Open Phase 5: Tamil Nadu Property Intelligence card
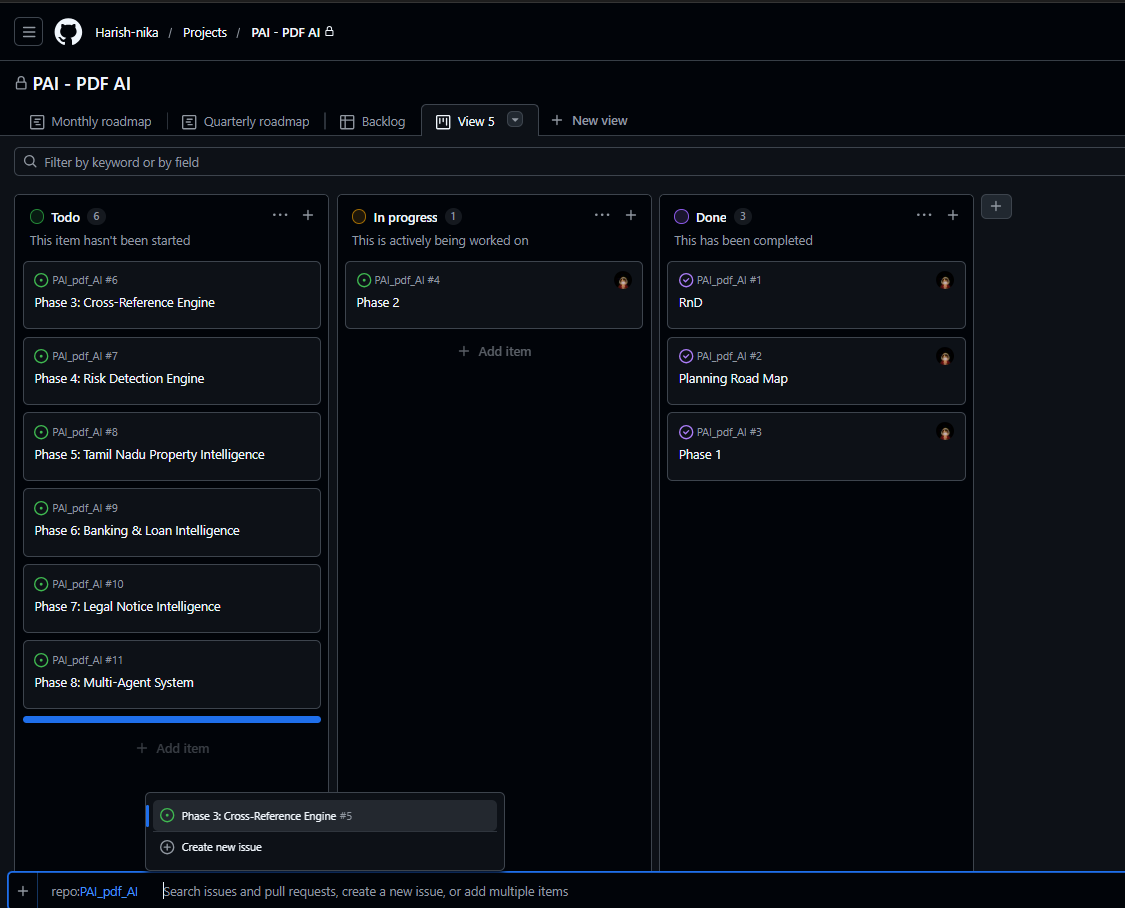This screenshot has width=1125, height=908. pyautogui.click(x=171, y=446)
